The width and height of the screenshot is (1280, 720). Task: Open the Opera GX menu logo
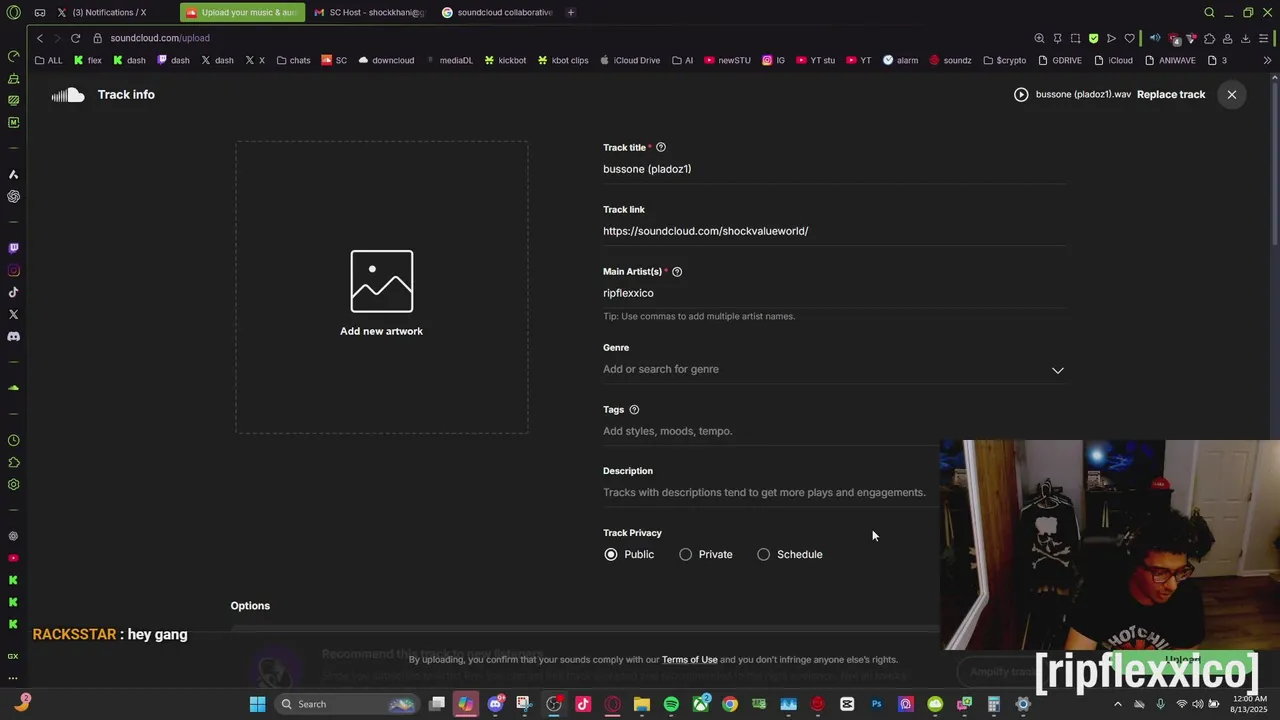pyautogui.click(x=13, y=12)
